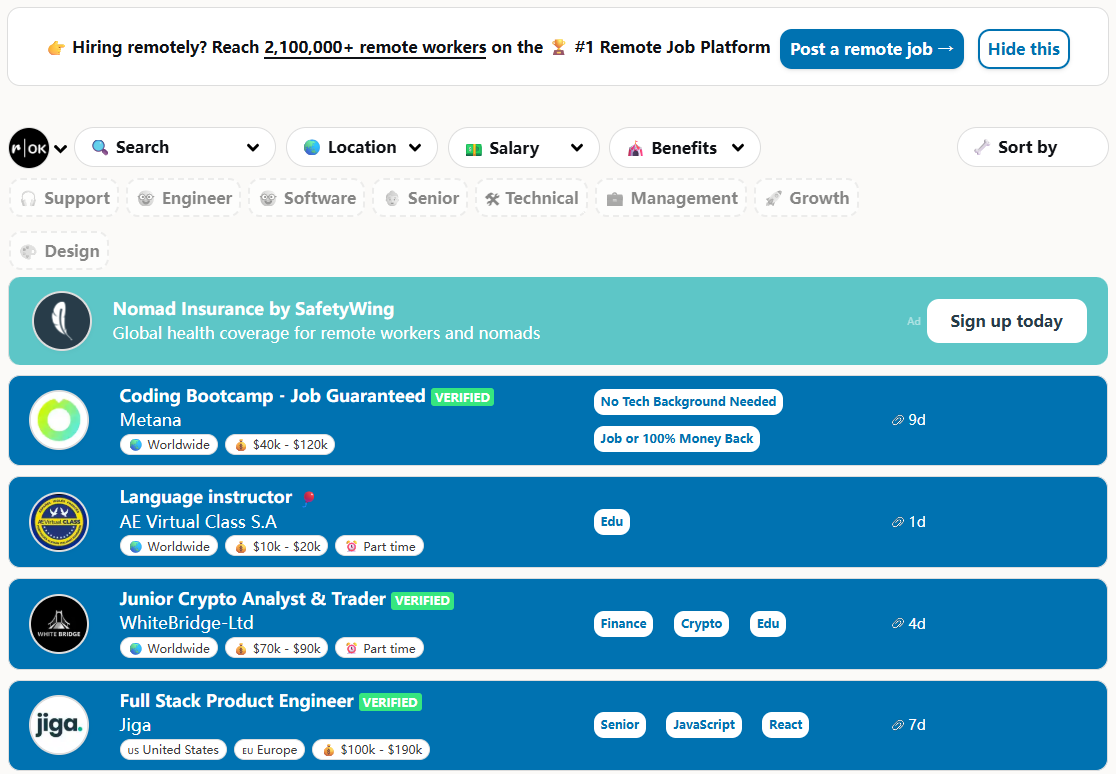Click the WhiteBridge company logo
The width and height of the screenshot is (1116, 774).
tap(59, 624)
